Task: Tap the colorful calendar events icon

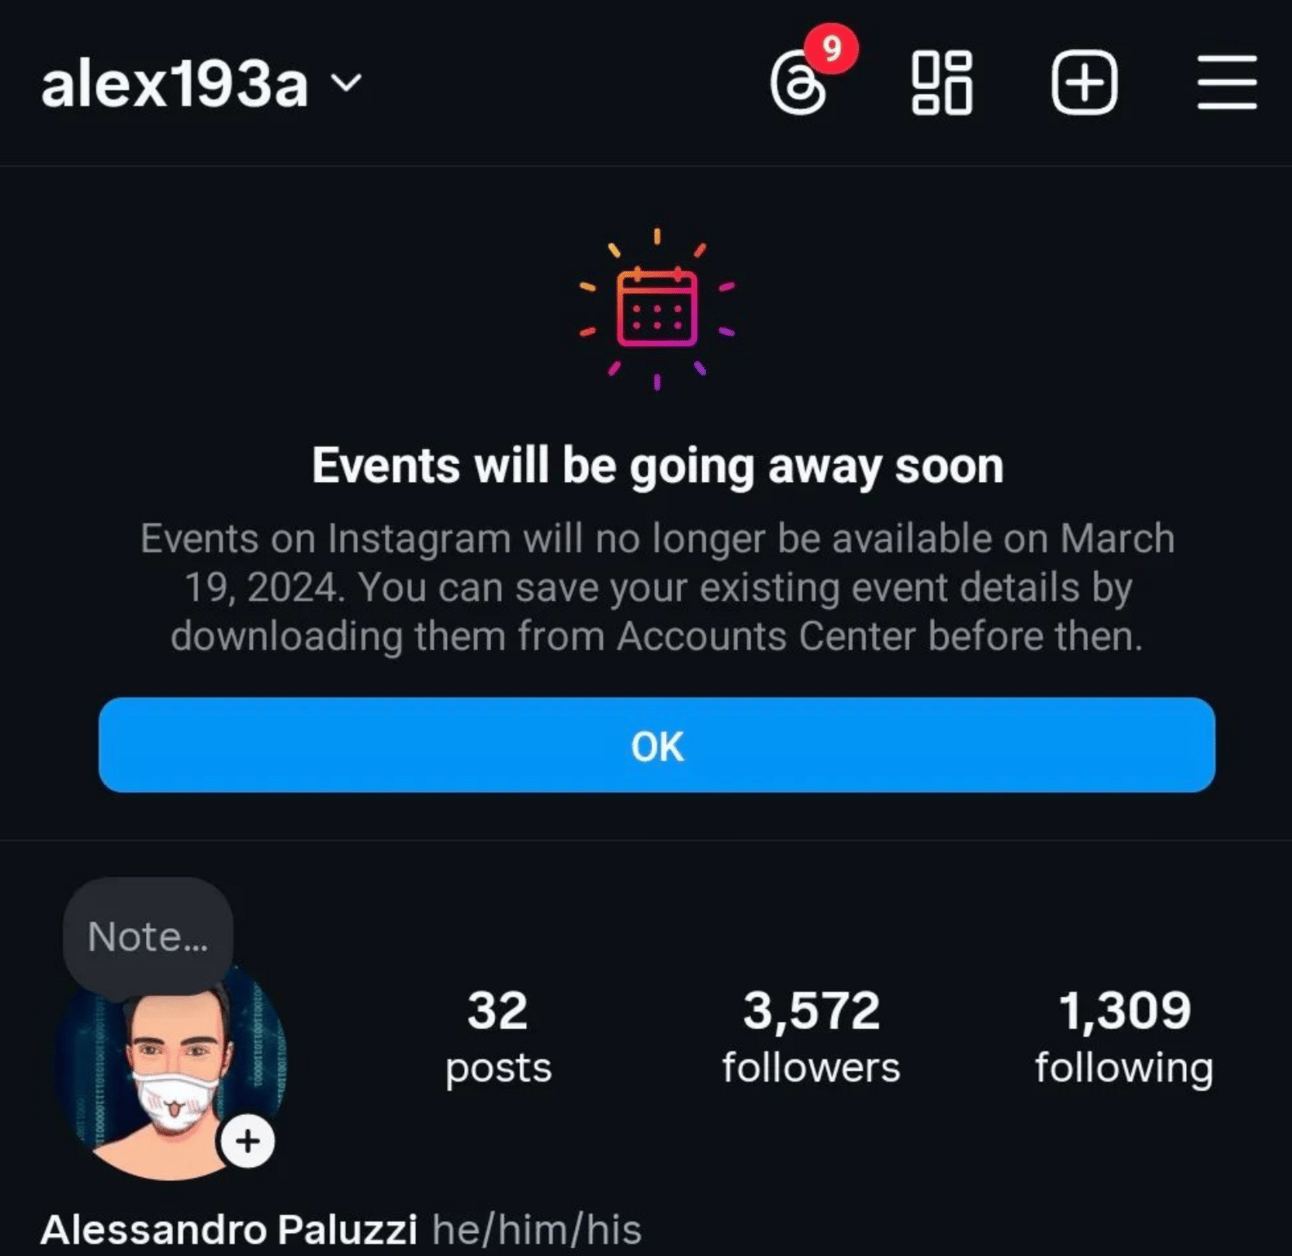Action: 657,308
